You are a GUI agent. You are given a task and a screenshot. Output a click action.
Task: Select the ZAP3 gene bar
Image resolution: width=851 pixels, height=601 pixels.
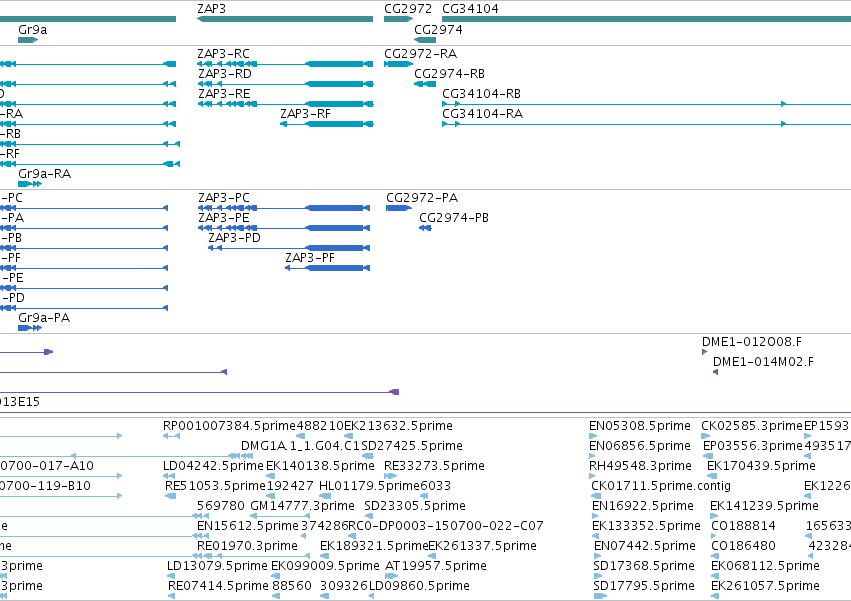(285, 19)
